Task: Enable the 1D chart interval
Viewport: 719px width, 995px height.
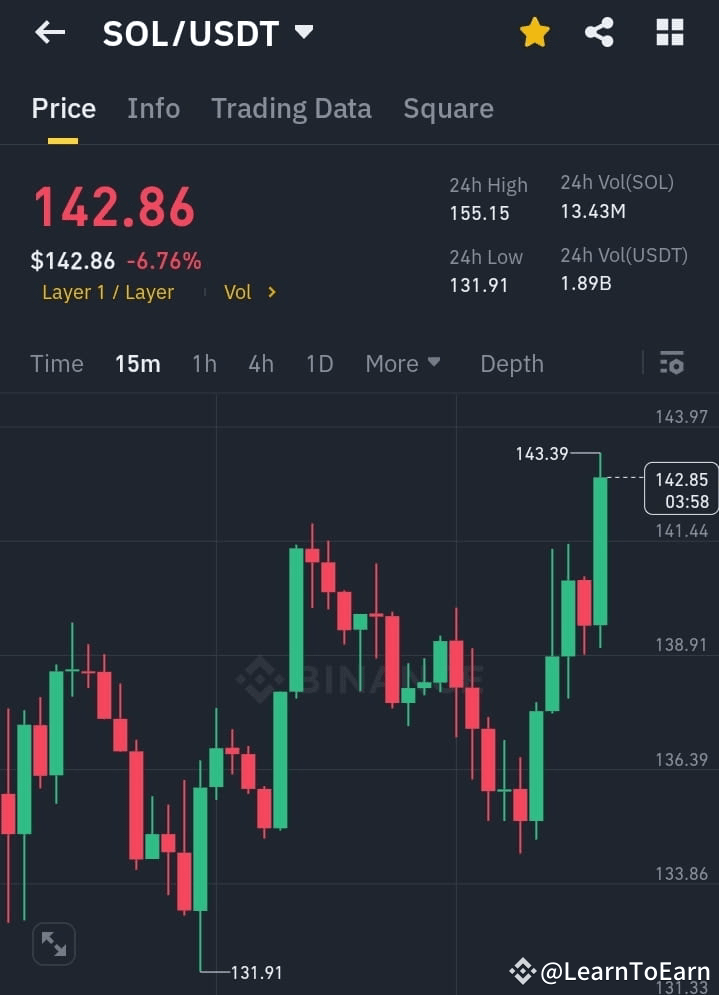Action: tap(319, 364)
